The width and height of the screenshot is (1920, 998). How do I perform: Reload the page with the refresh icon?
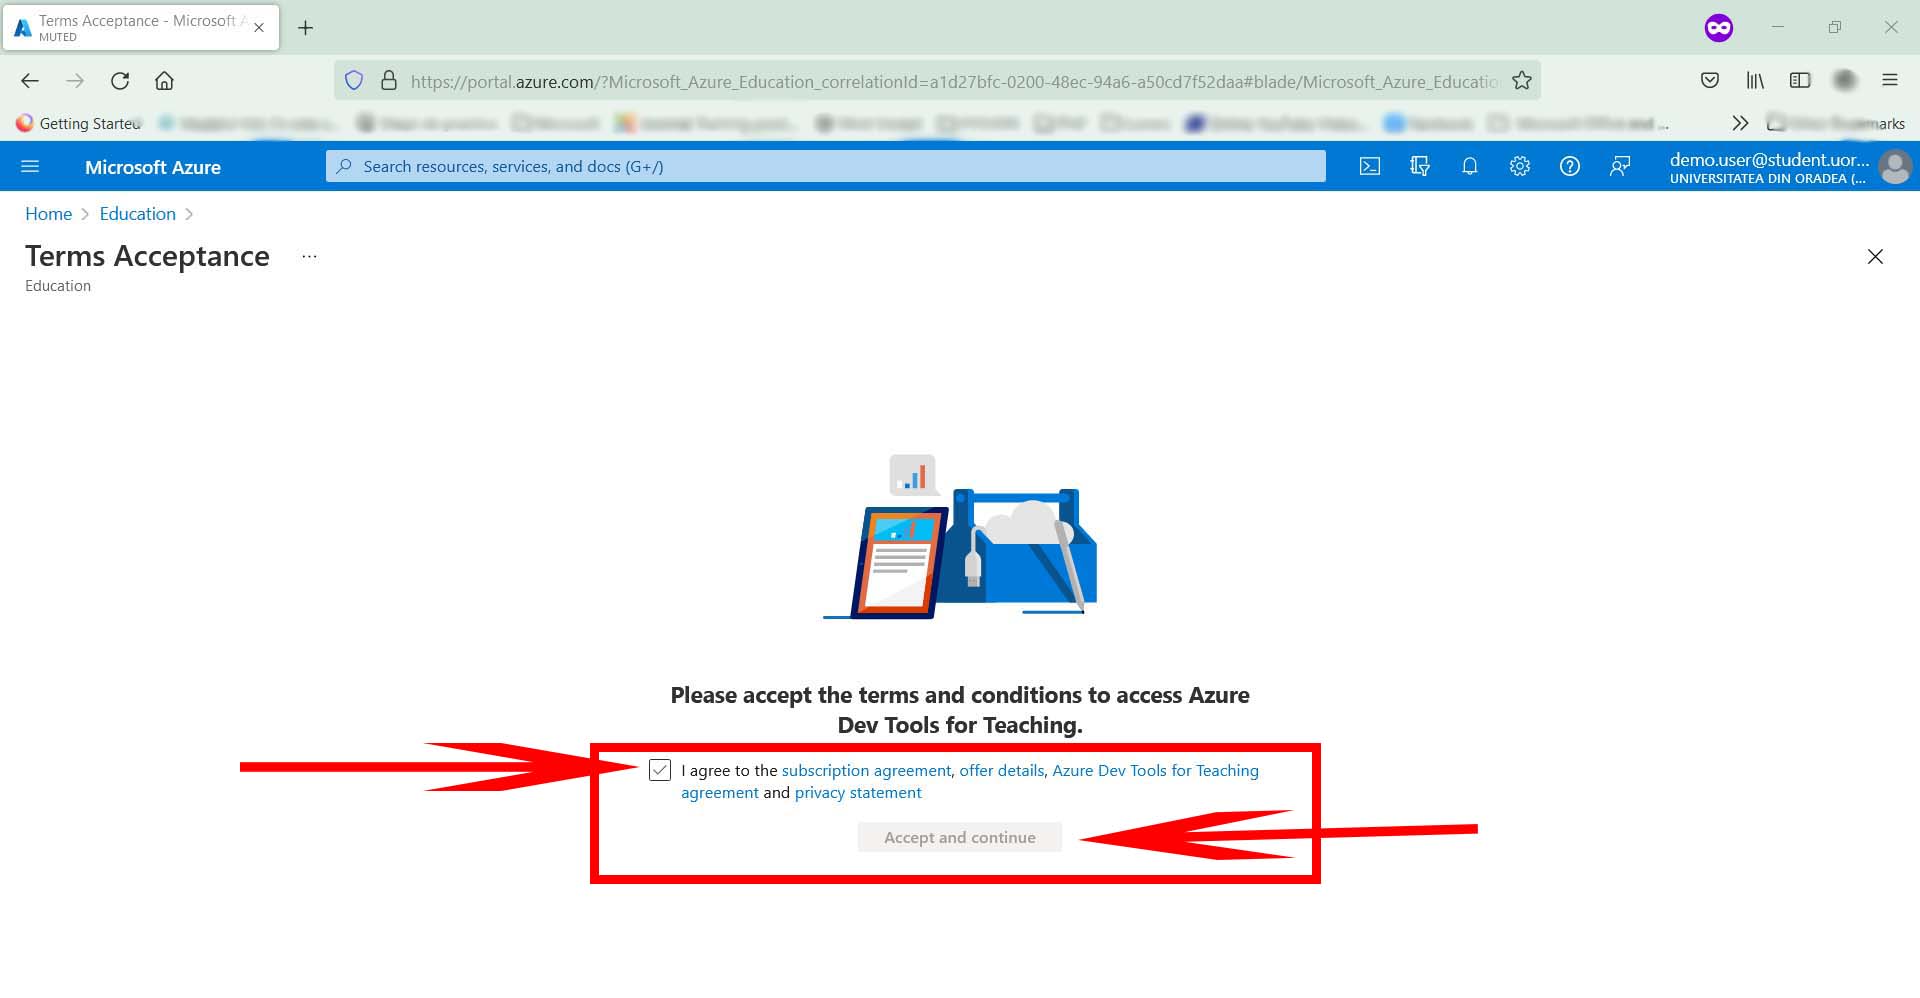(120, 81)
